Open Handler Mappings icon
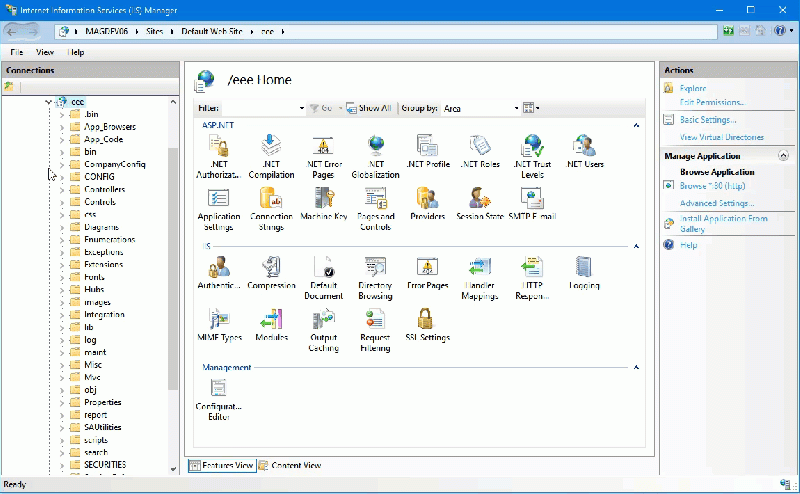This screenshot has width=800, height=494. coord(480,278)
